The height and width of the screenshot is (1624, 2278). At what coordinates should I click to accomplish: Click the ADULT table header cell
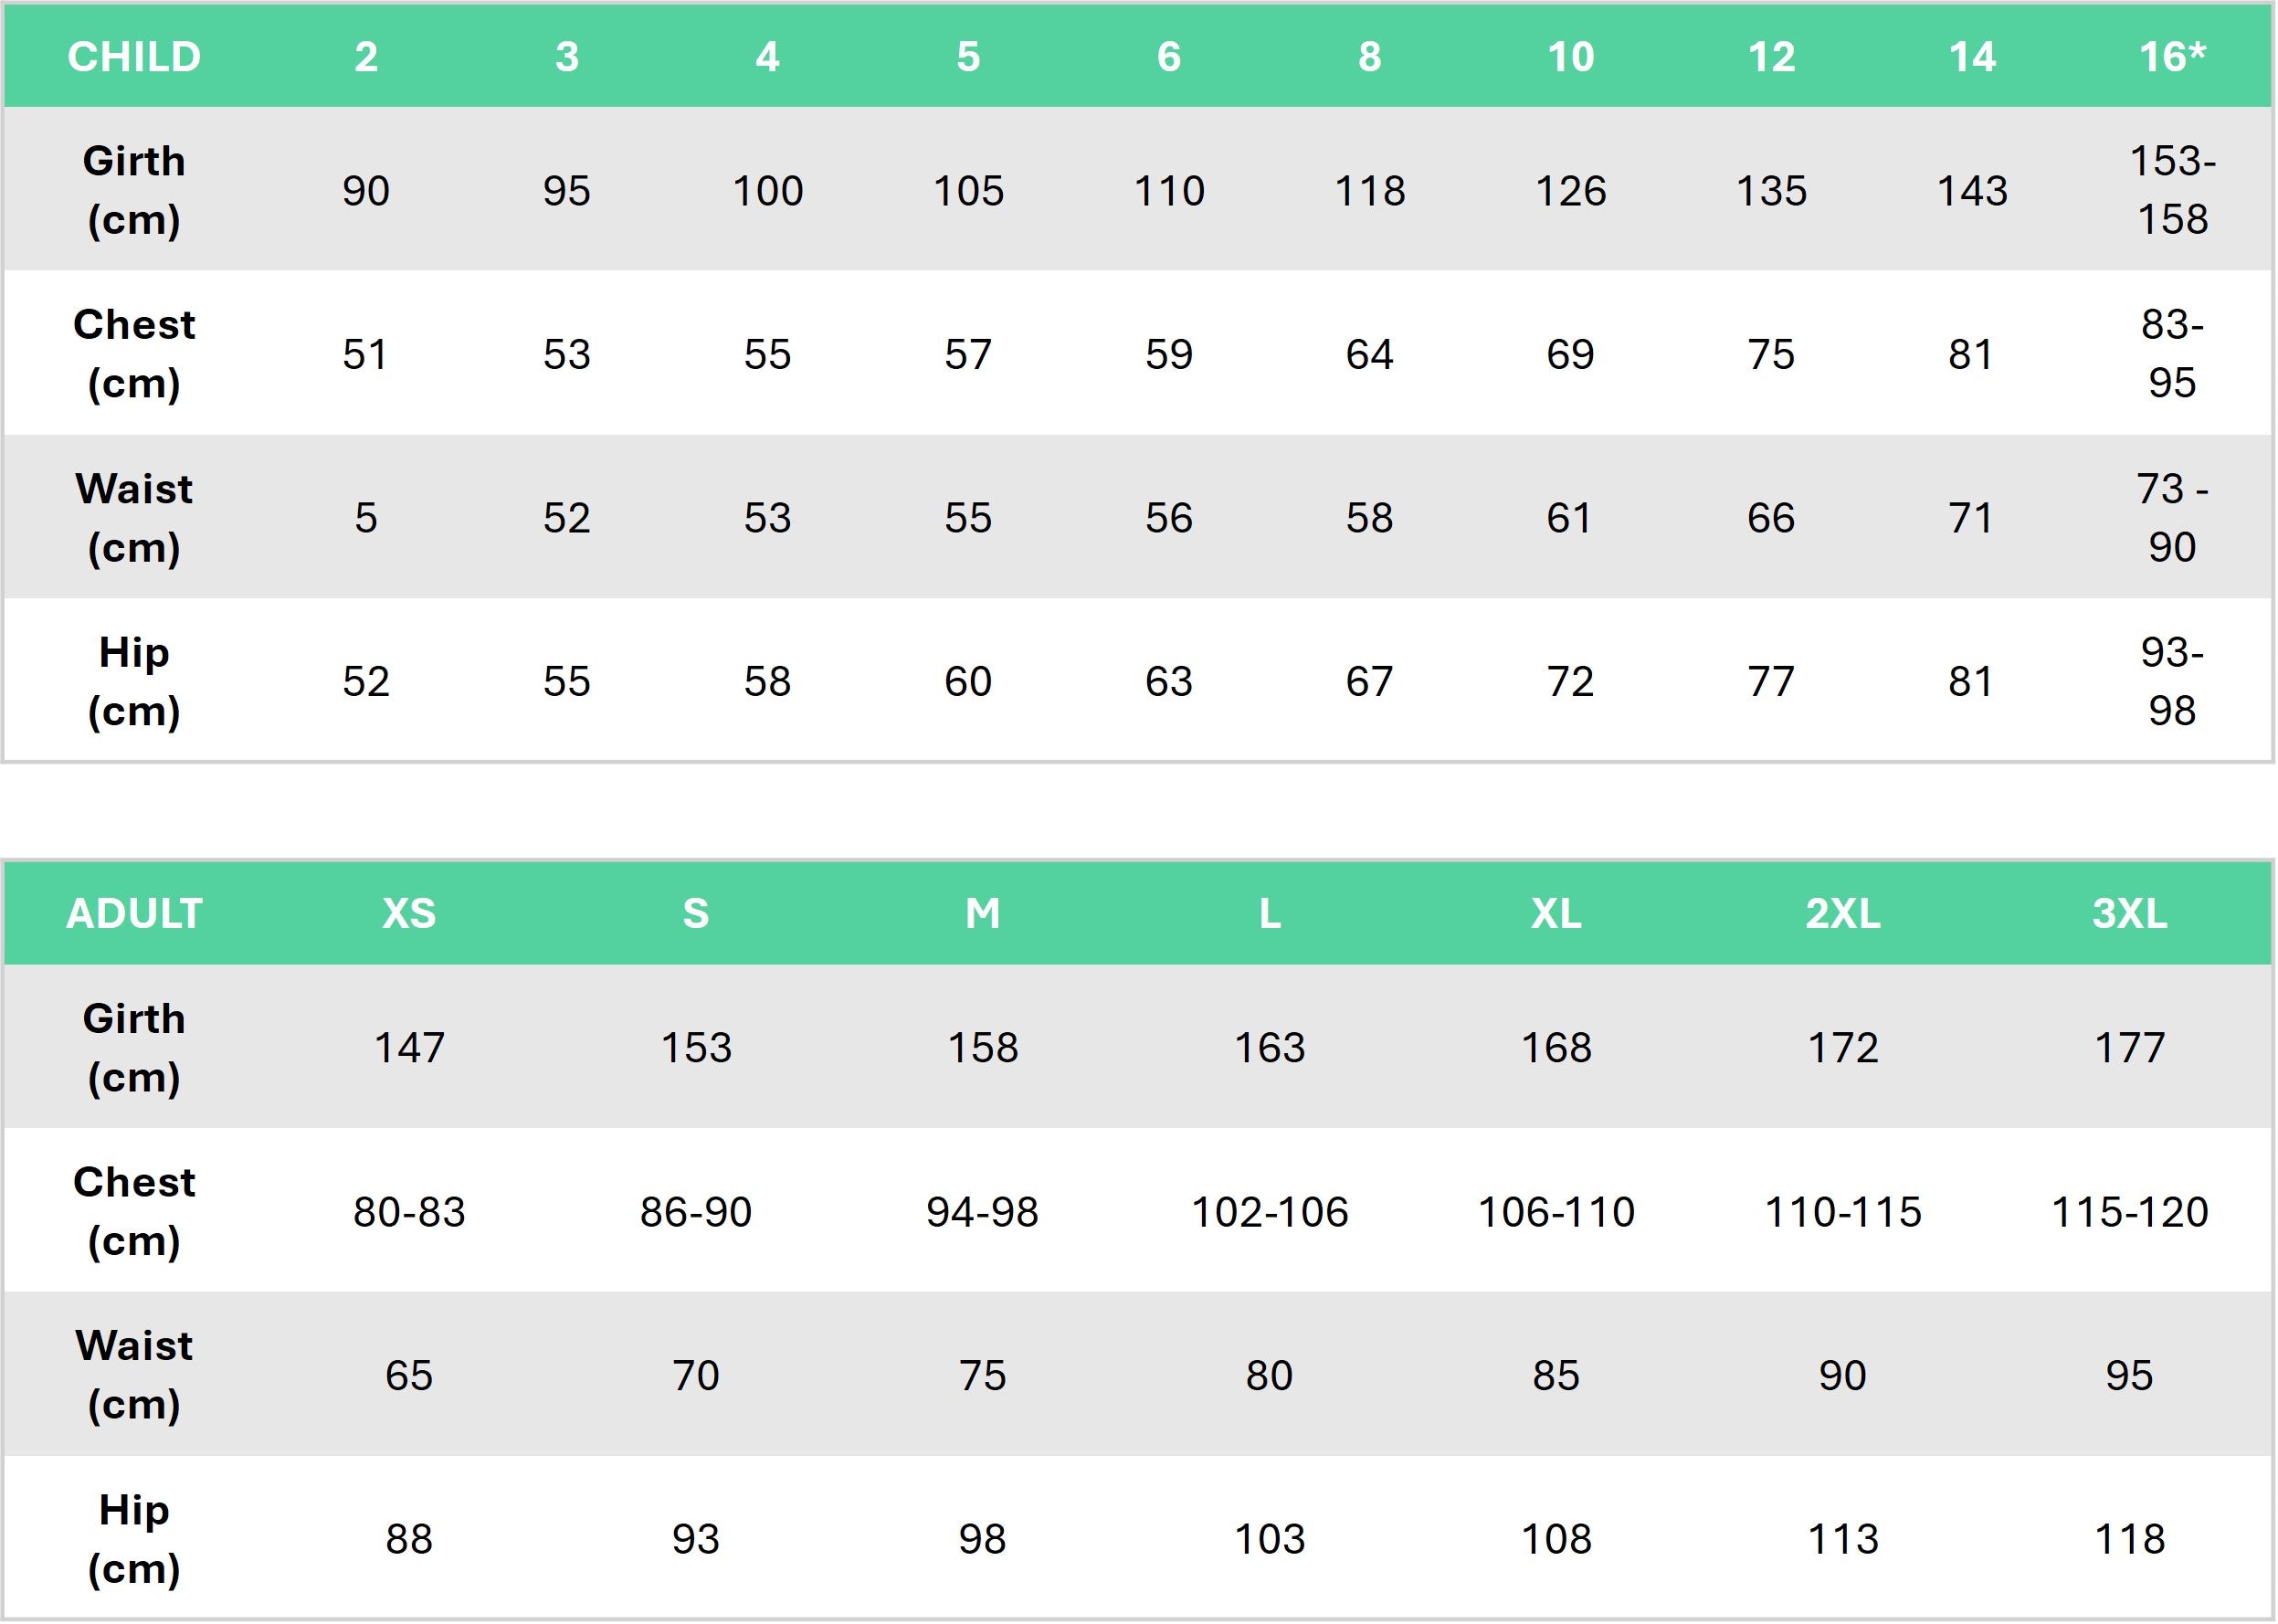pos(134,914)
